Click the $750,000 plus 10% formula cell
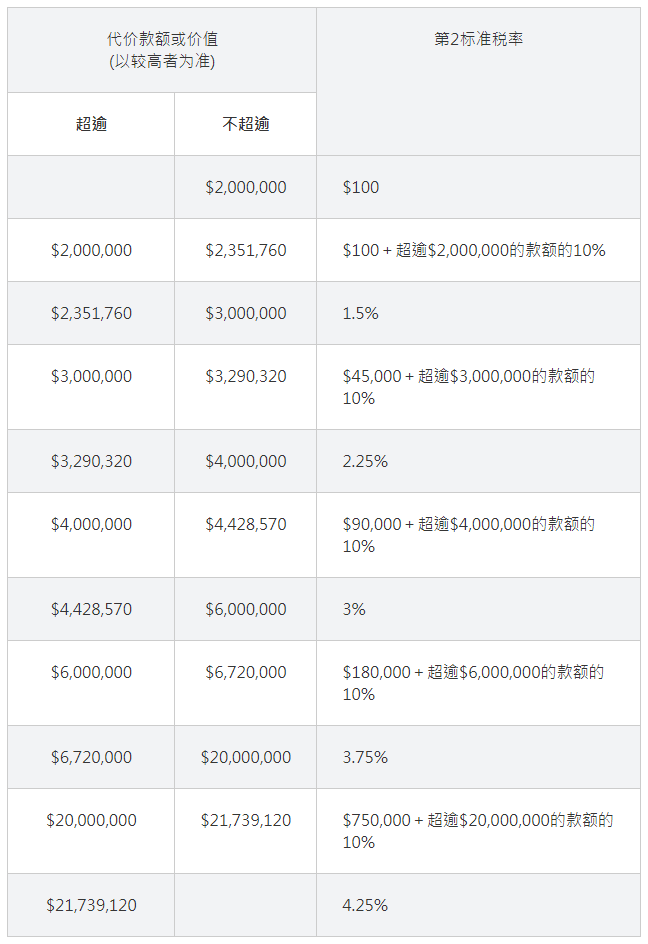The image size is (648, 944). point(478,831)
